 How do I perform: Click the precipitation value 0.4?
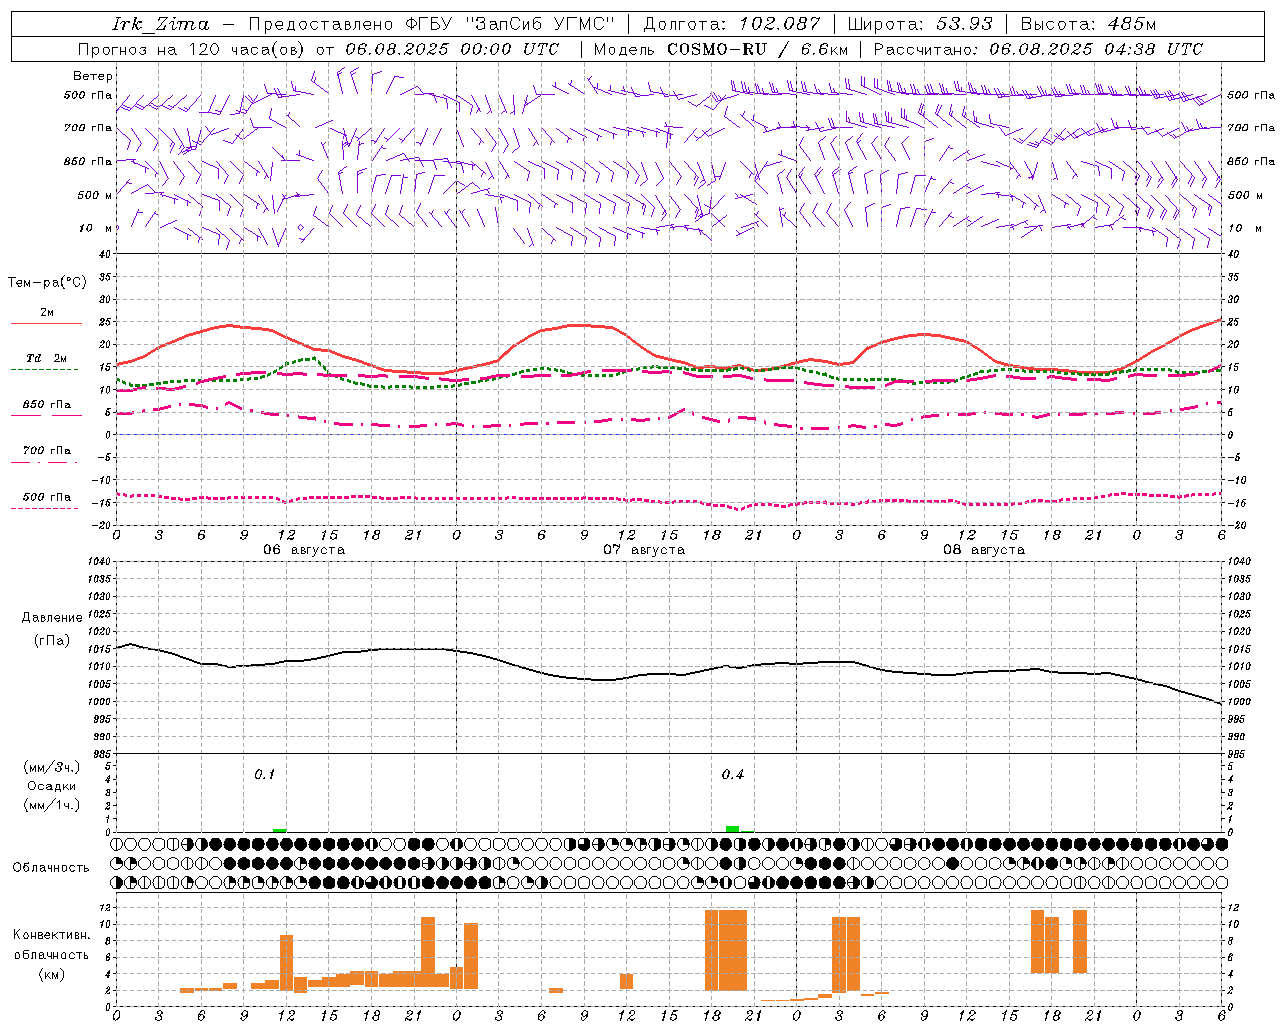[733, 775]
